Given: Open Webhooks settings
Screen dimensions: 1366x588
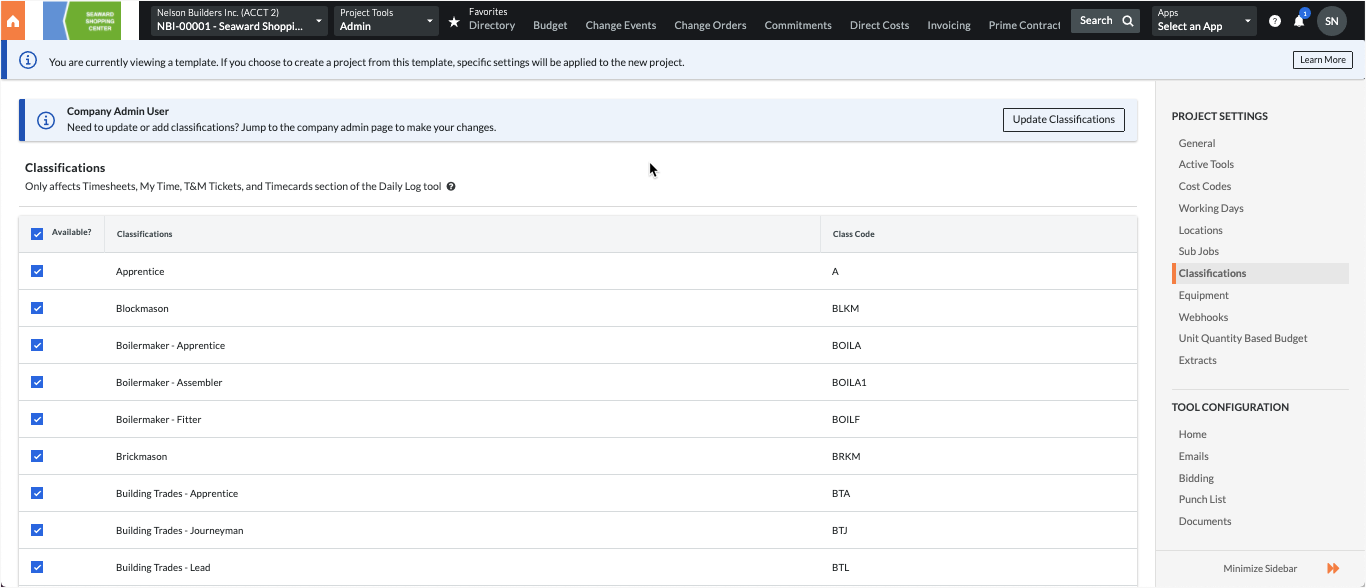Looking at the screenshot, I should 1203,318.
